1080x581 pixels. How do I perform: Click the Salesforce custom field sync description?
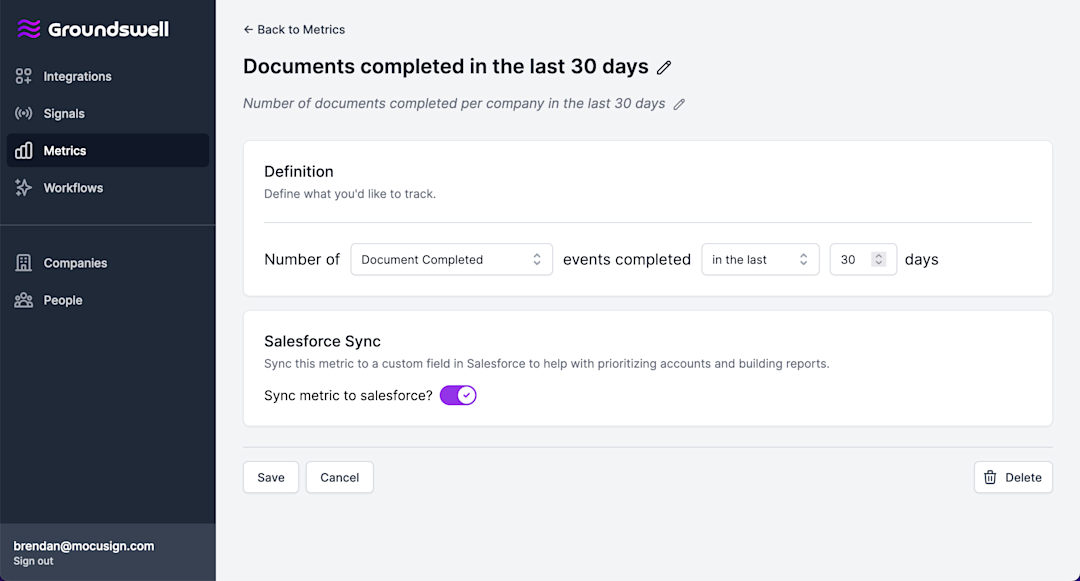coord(546,363)
